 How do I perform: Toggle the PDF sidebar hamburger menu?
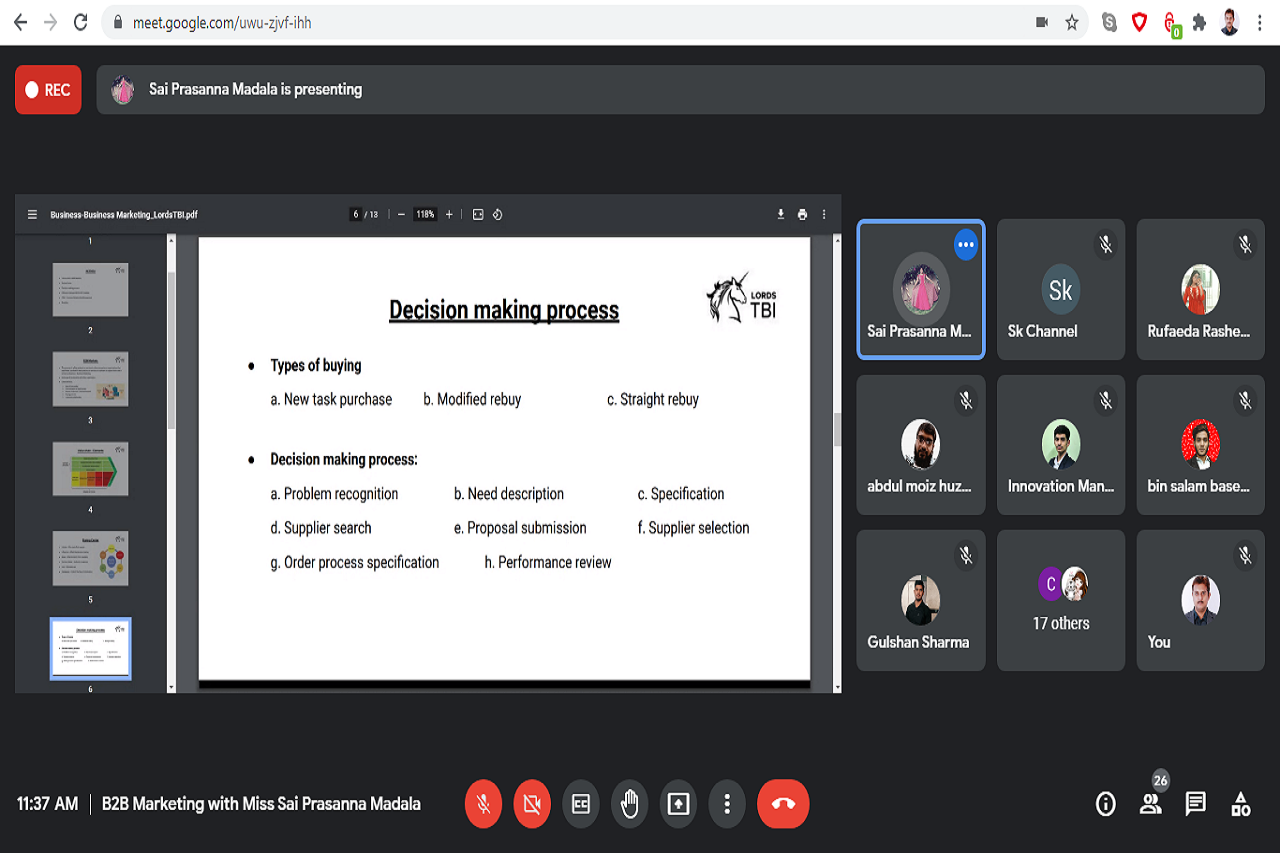point(32,214)
